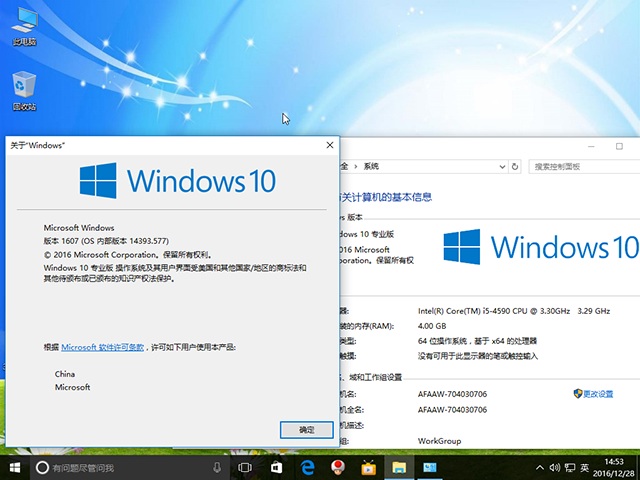Launch the Store app from taskbar

(x=276, y=467)
